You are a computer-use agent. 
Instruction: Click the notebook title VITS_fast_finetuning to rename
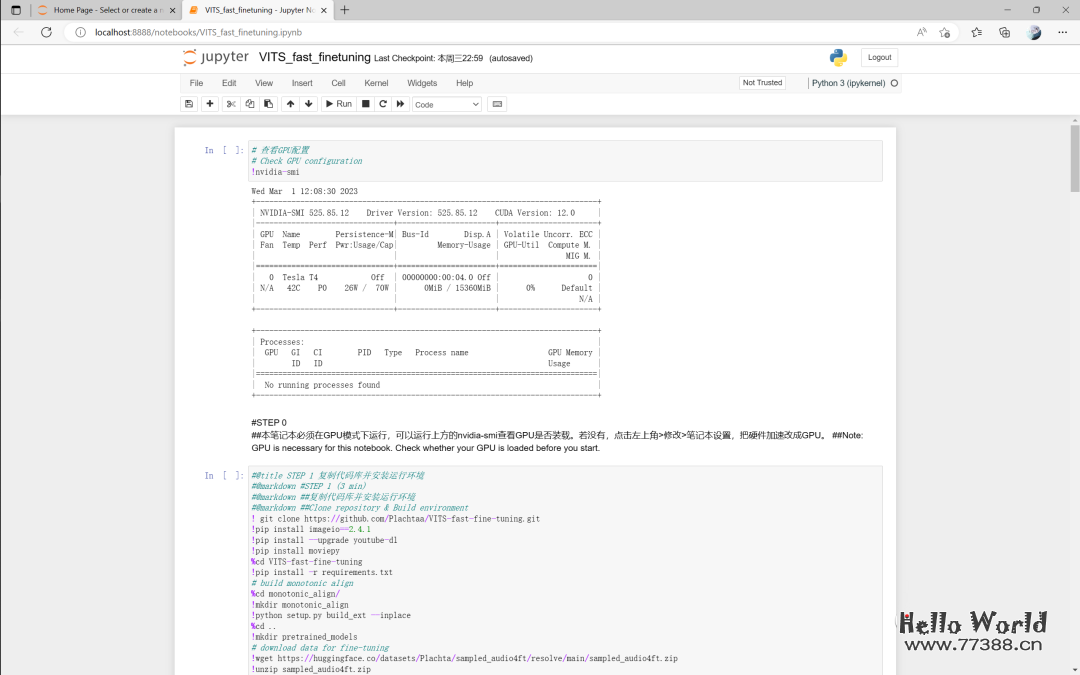[314, 58]
